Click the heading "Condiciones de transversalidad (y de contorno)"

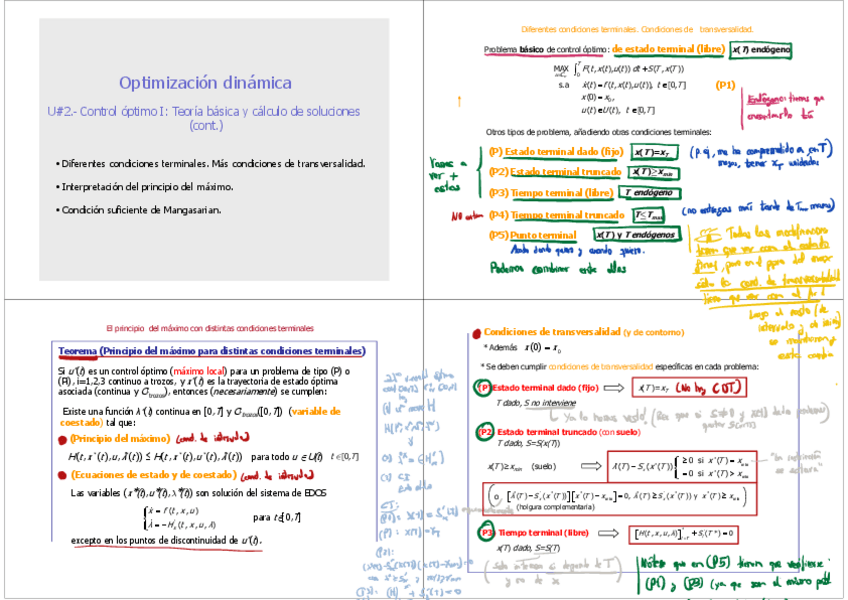click(x=584, y=332)
